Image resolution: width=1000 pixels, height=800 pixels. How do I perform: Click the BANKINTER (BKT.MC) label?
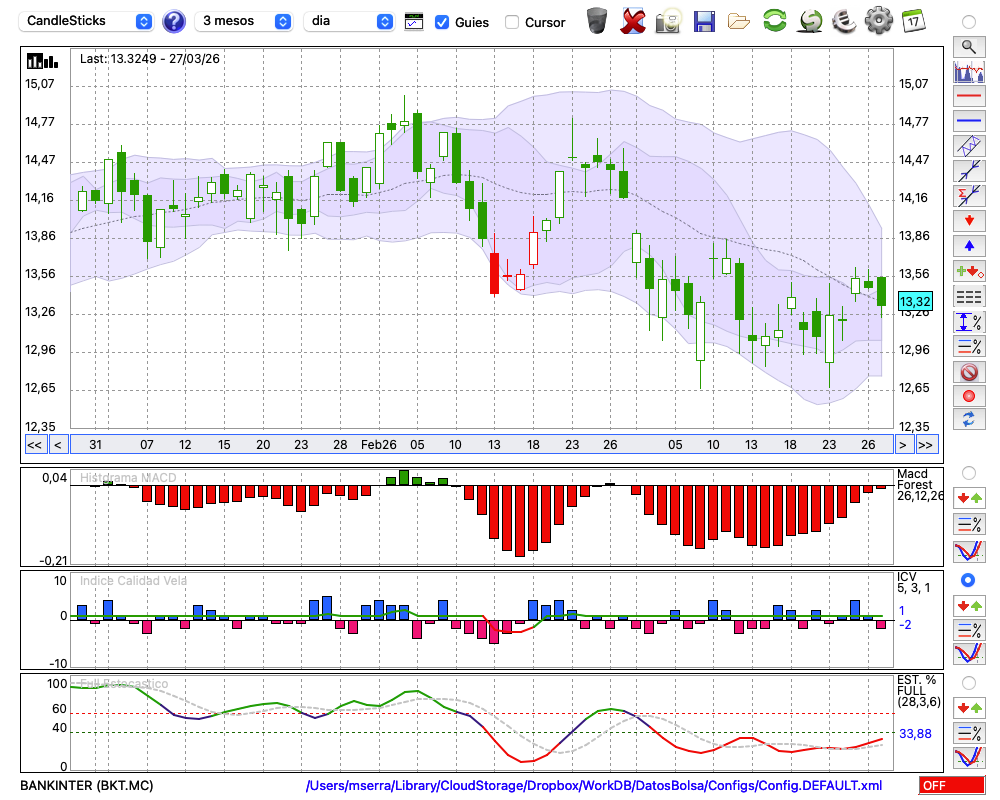point(87,785)
